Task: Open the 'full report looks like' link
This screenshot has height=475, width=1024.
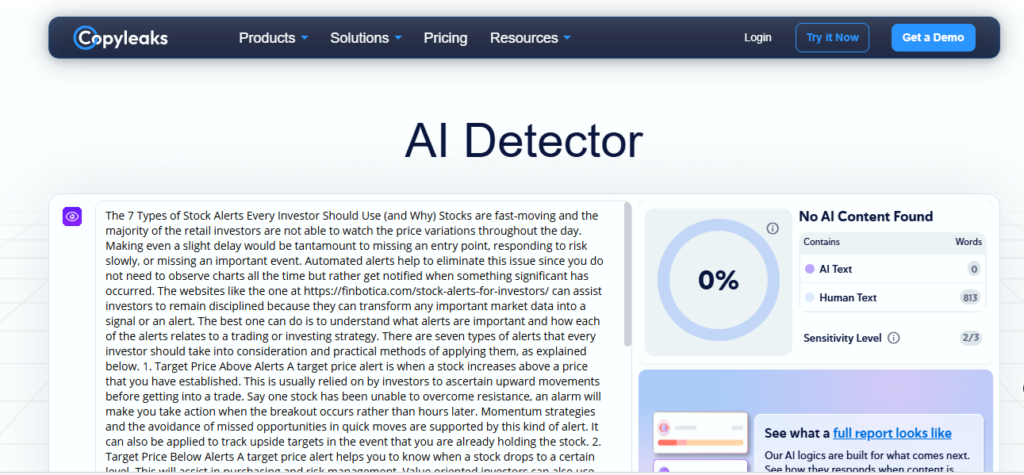Action: (x=892, y=433)
